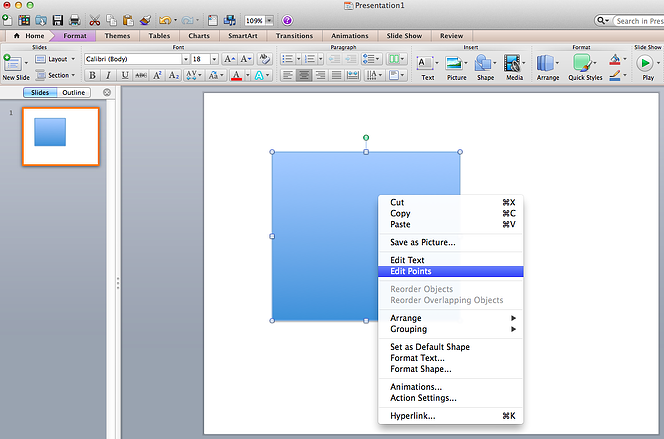This screenshot has height=439, width=664.
Task: Select Format Shape... from context menu
Action: coord(417,369)
